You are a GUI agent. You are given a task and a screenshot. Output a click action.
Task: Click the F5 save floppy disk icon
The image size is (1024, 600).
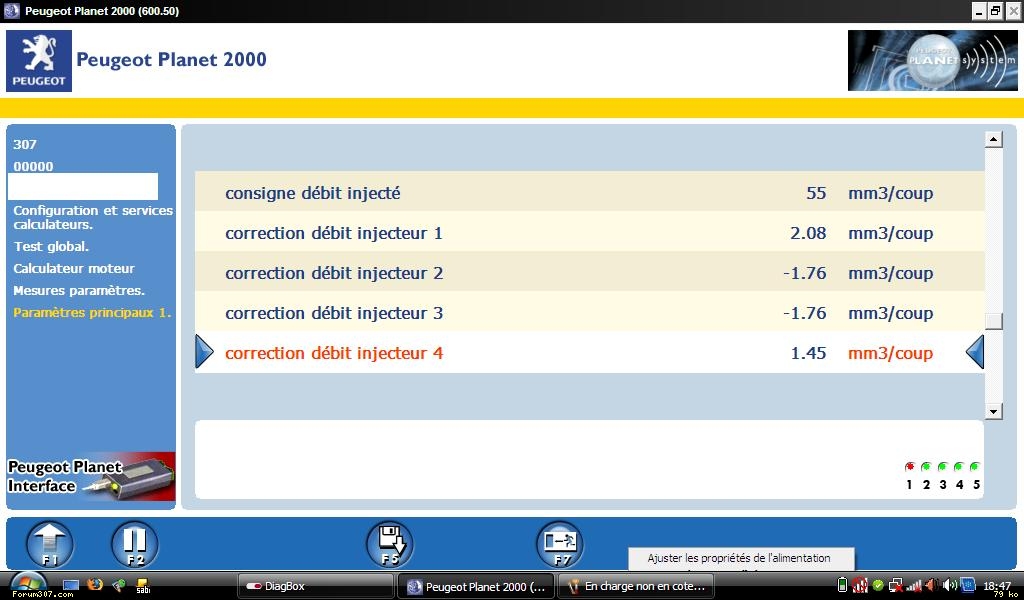tap(389, 545)
